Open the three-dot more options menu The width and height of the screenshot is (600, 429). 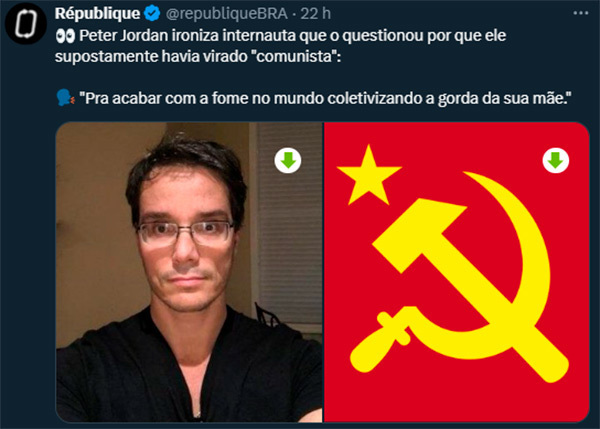pos(580,13)
